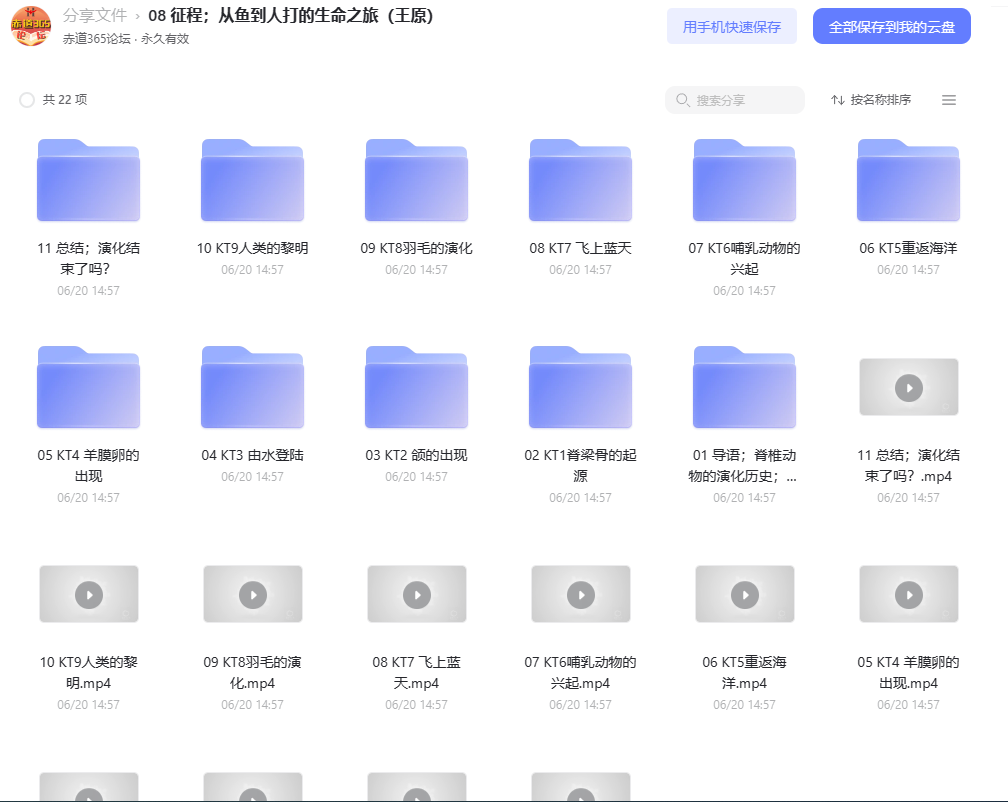Open folder 08 KT7 飞上蓝天

(x=580, y=181)
